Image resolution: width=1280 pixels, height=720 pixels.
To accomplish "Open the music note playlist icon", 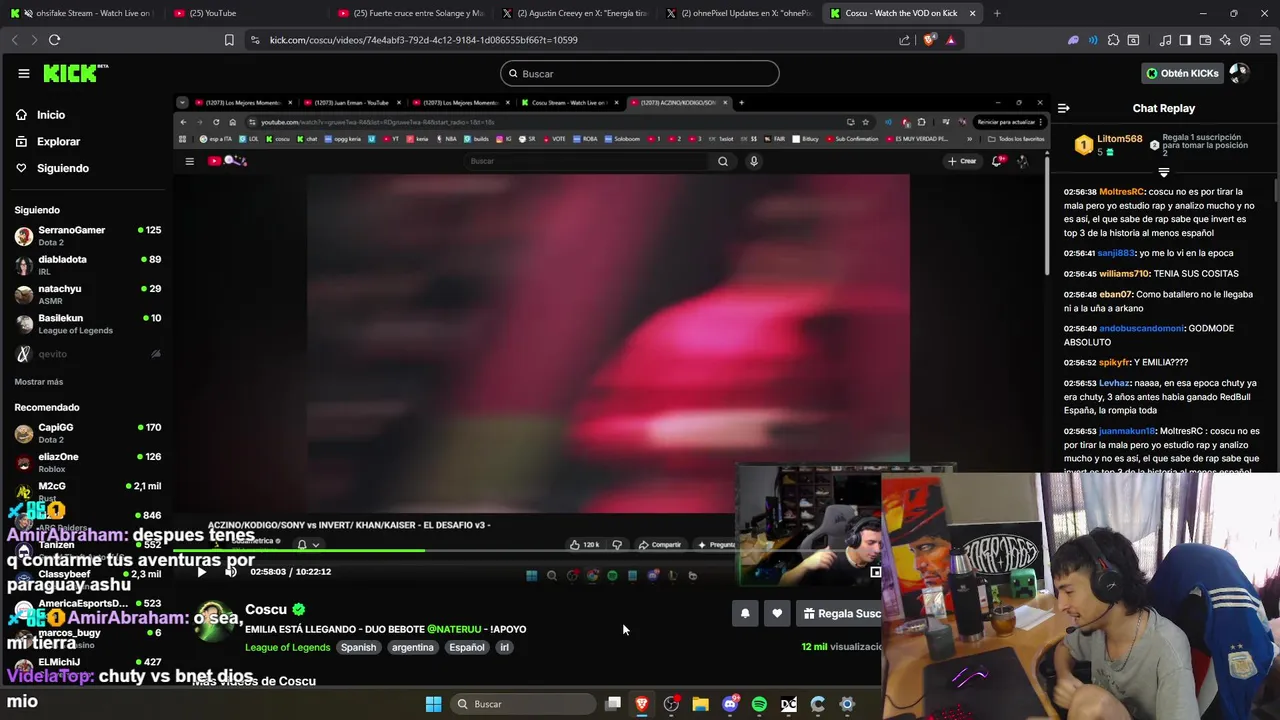I will (x=1165, y=40).
